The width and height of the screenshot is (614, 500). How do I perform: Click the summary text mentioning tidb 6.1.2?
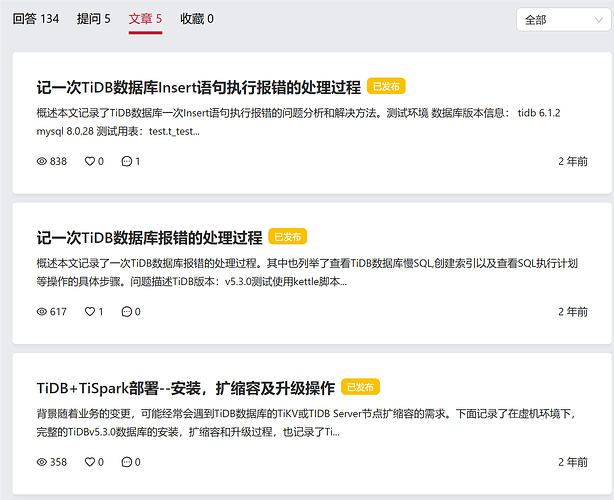(x=298, y=122)
